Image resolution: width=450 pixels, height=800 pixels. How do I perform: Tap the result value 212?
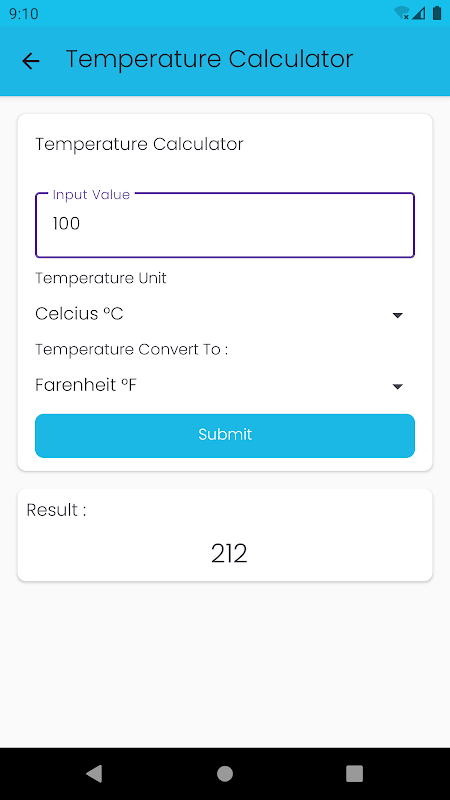point(229,554)
